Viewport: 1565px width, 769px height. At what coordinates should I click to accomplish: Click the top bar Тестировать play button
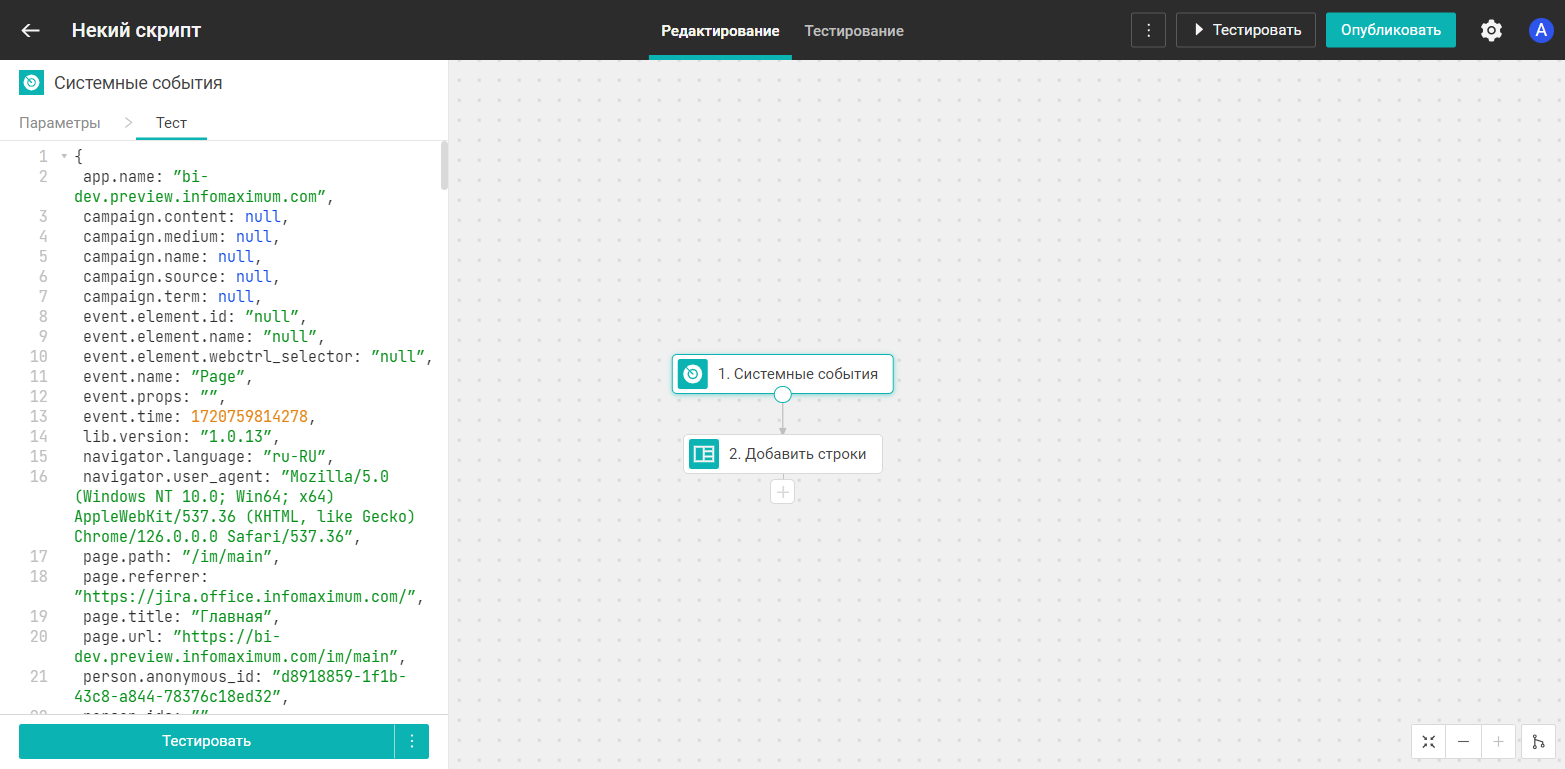[x=1245, y=30]
